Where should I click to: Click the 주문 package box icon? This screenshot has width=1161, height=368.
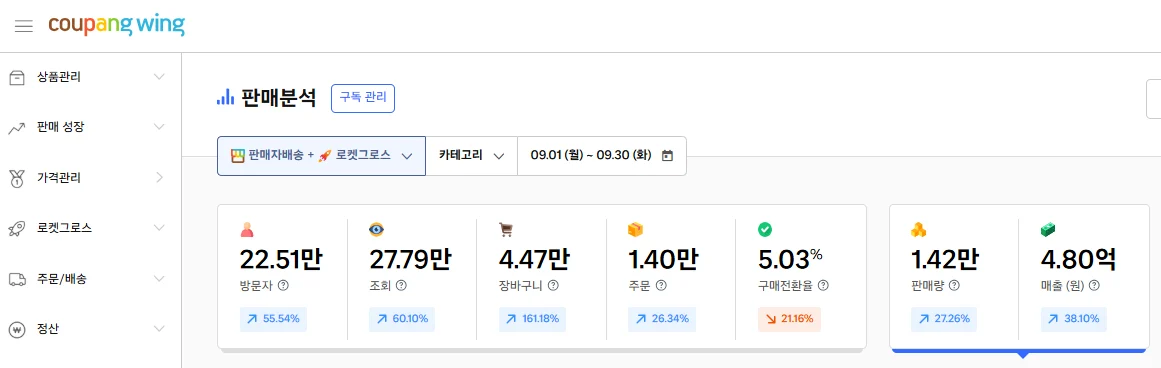[x=635, y=230]
